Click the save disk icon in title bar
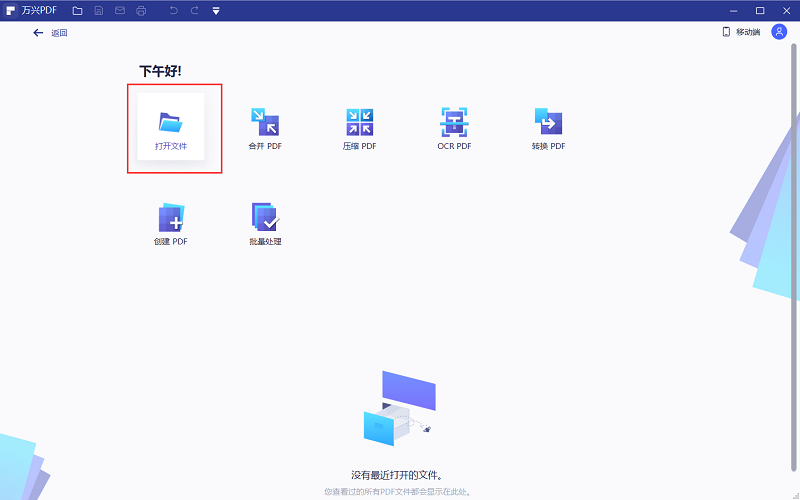Screen dimensions: 800x500 pos(98,10)
